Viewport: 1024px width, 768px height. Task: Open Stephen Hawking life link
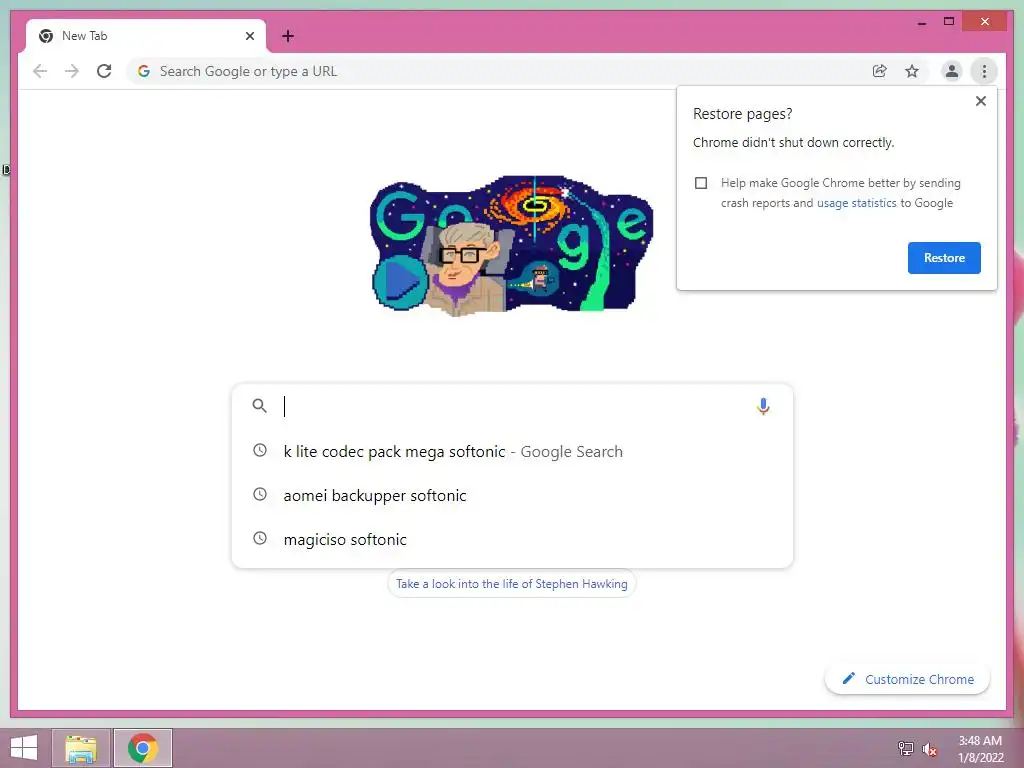(511, 584)
